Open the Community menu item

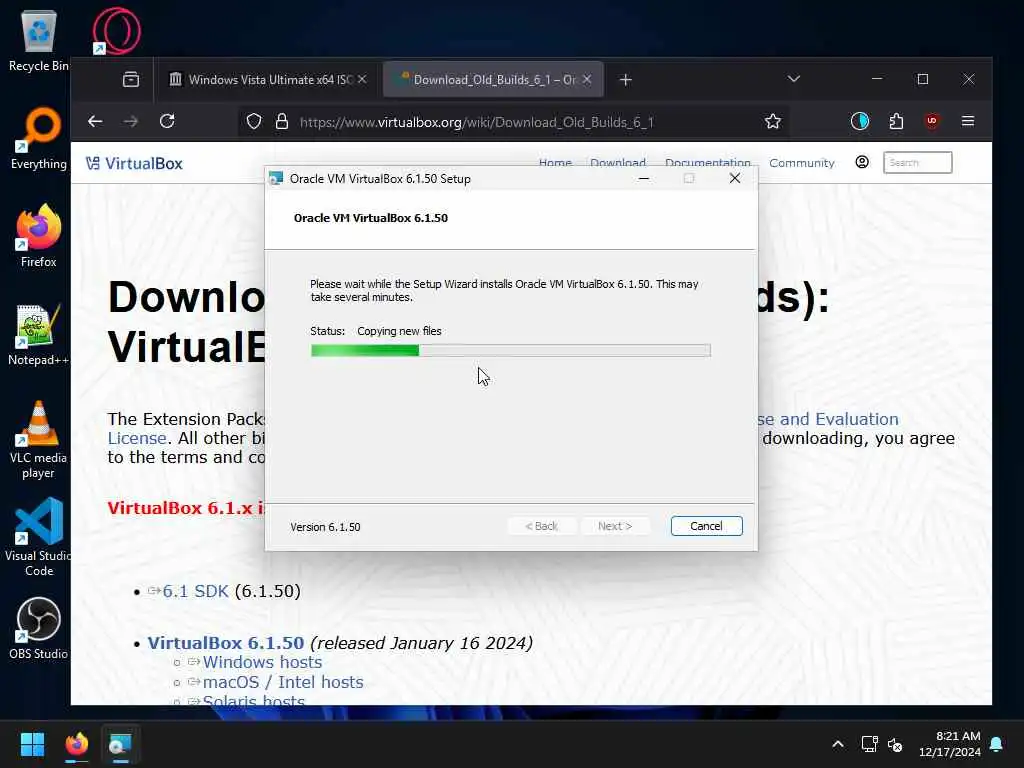click(802, 163)
